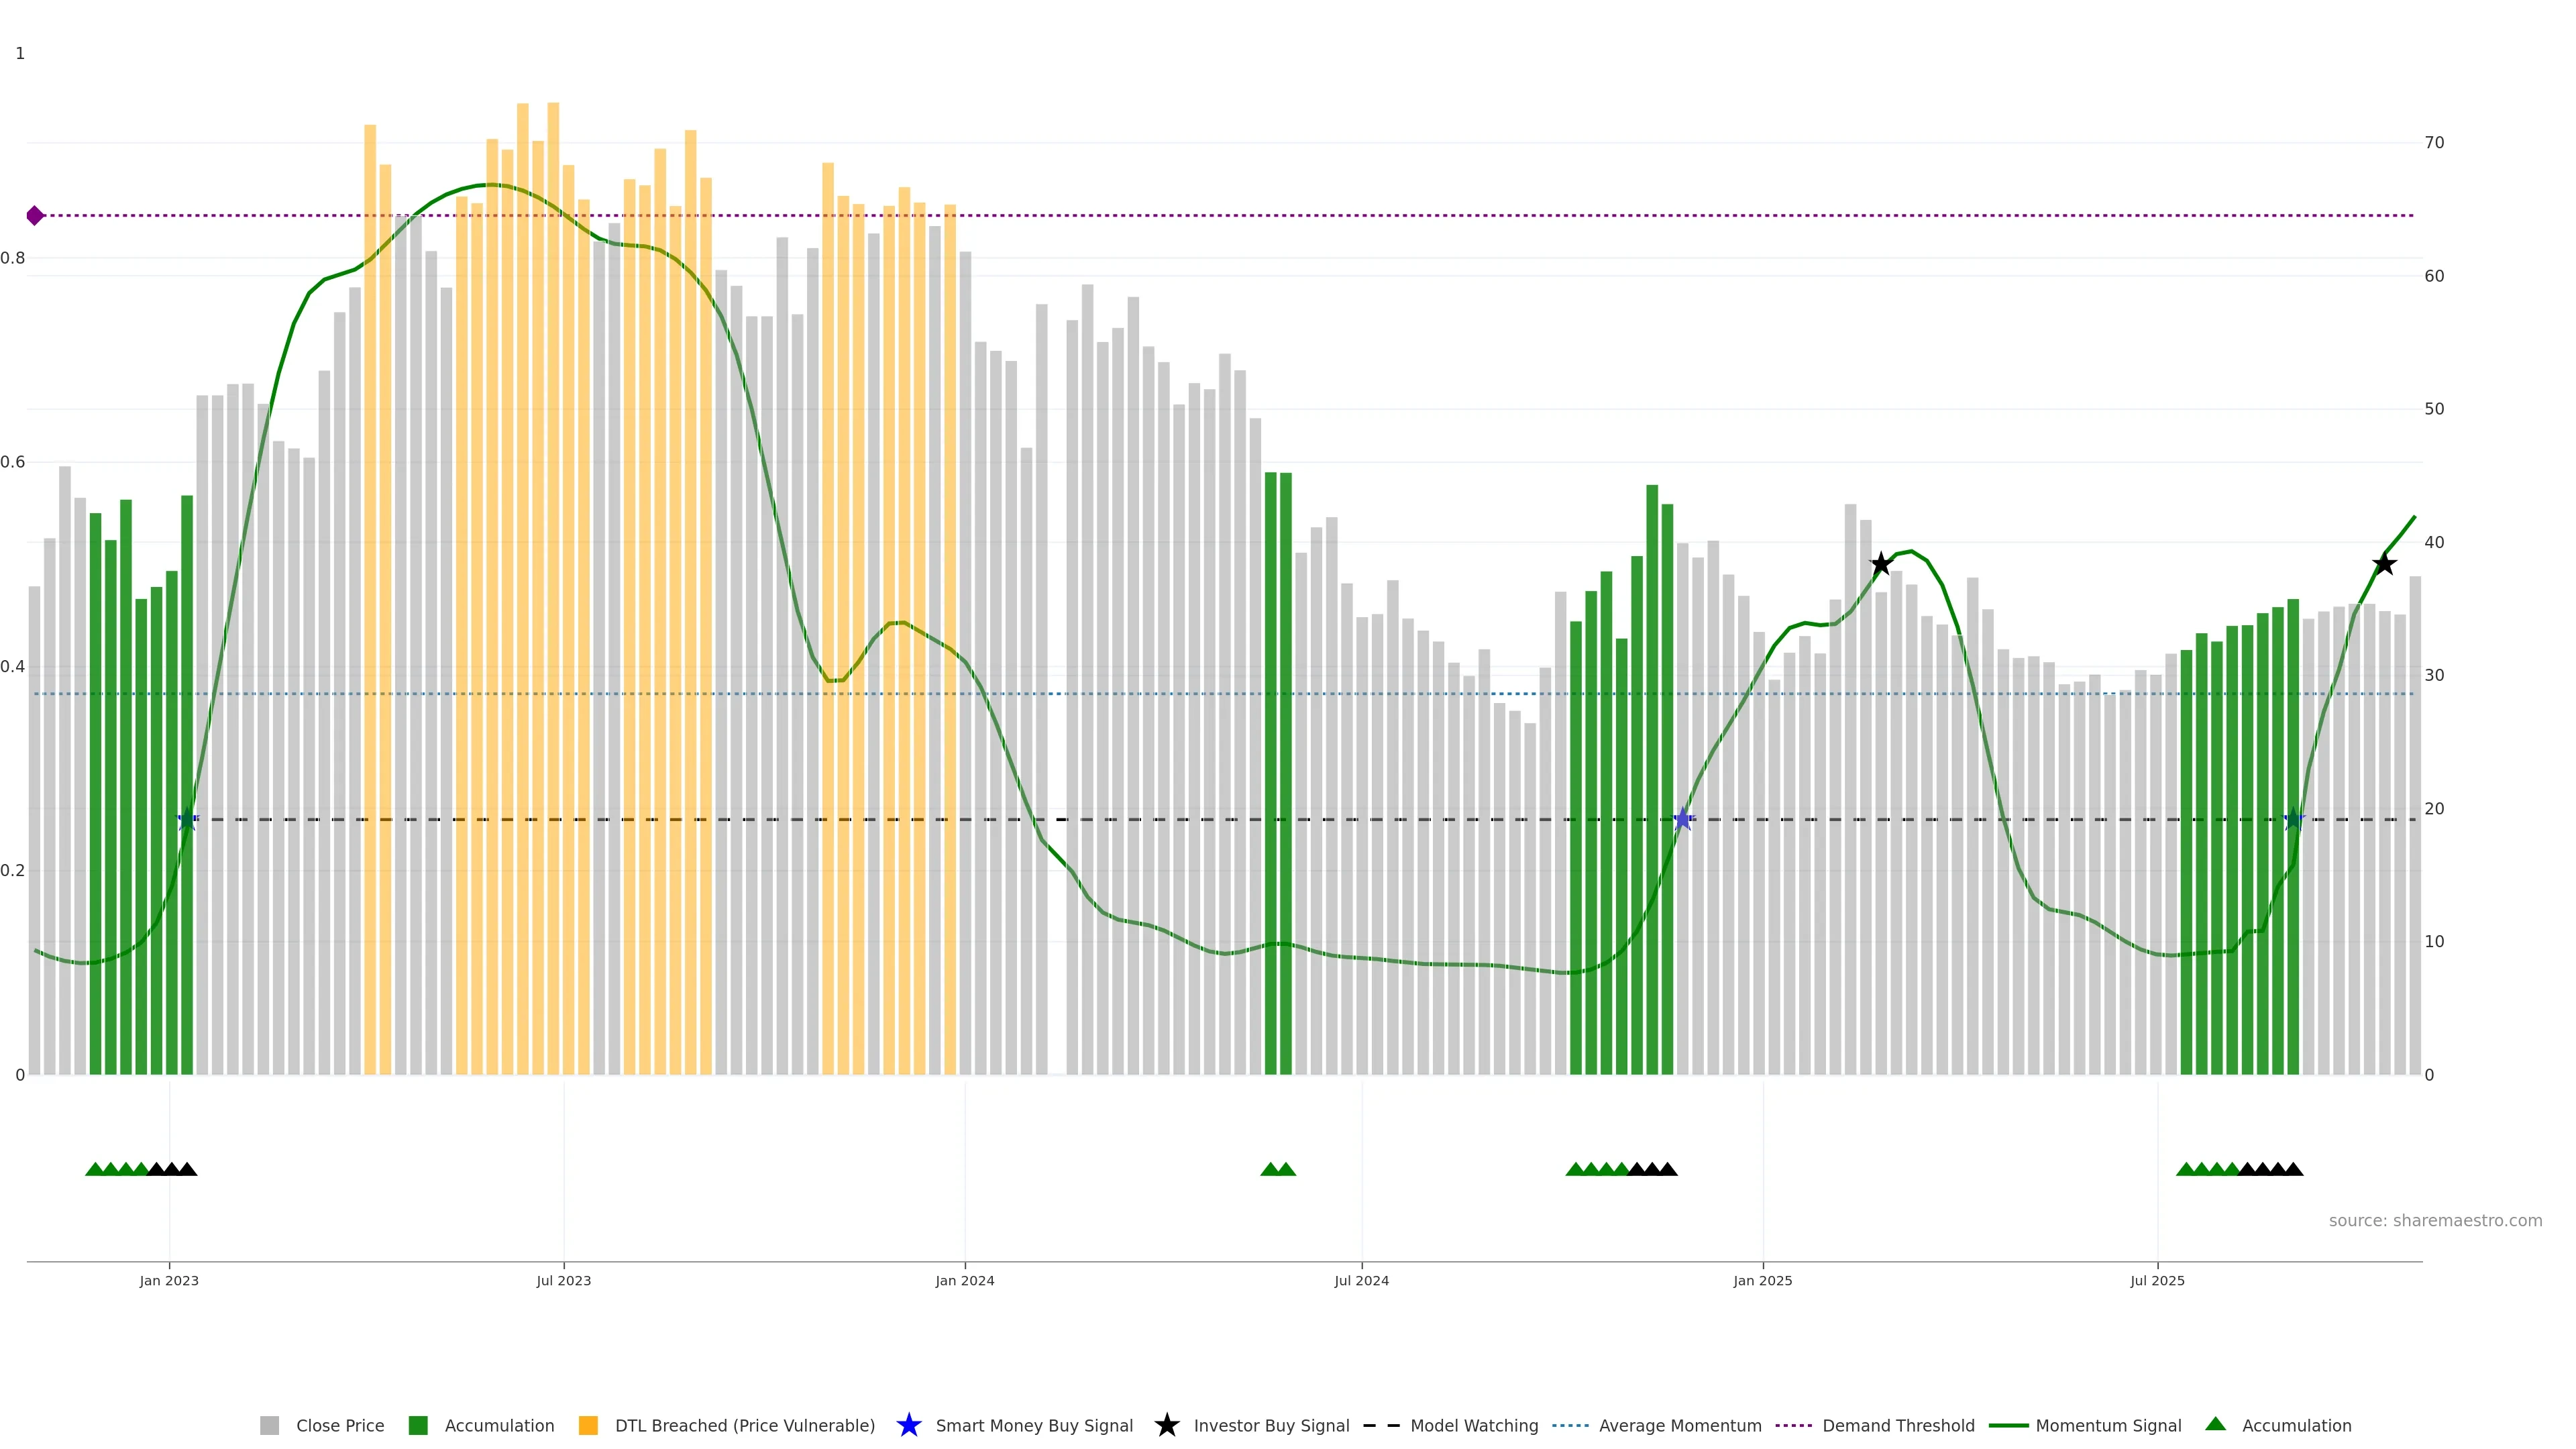Viewport: 2576px width, 1449px height.
Task: Click the Smart Money star near Jan 2023
Action: click(x=187, y=819)
